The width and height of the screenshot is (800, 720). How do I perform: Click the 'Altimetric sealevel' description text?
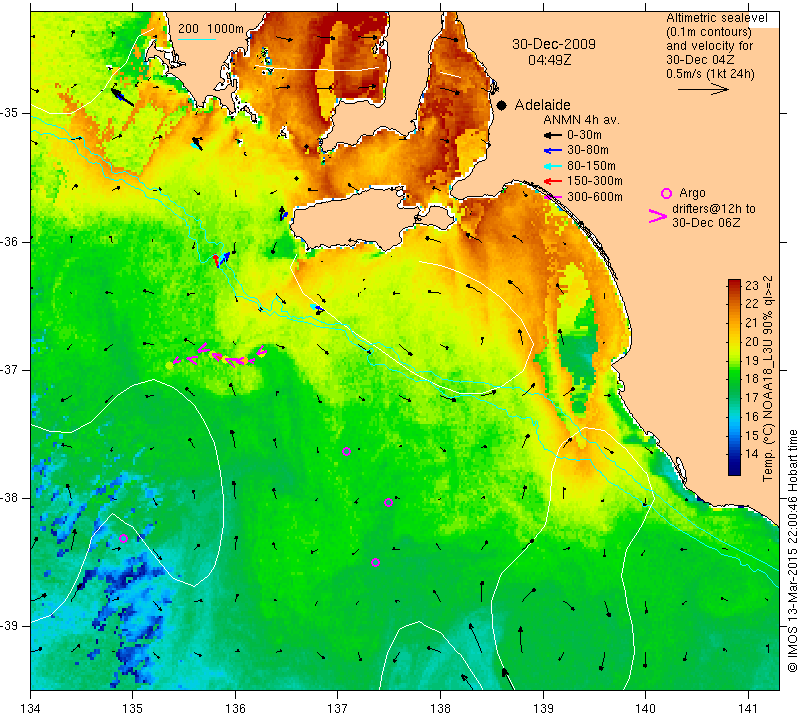pyautogui.click(x=716, y=18)
